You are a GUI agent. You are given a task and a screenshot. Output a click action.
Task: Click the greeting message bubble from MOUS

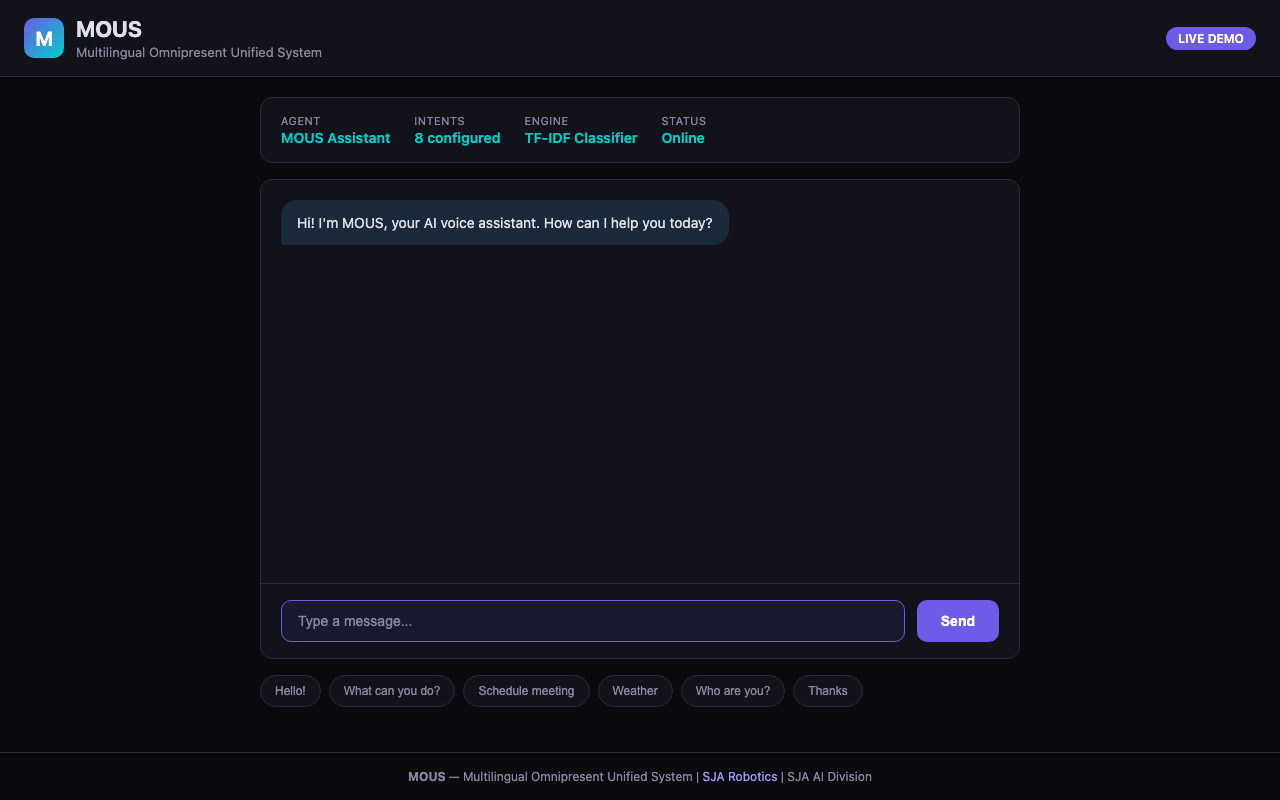coord(505,223)
